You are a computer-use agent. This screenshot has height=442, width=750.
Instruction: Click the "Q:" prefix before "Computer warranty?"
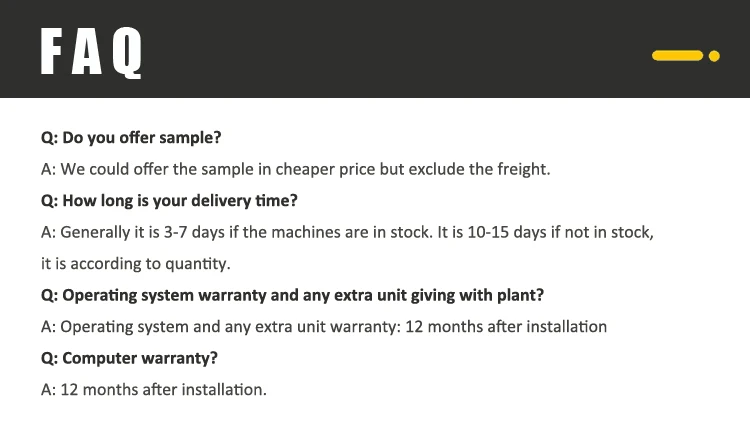49,357
